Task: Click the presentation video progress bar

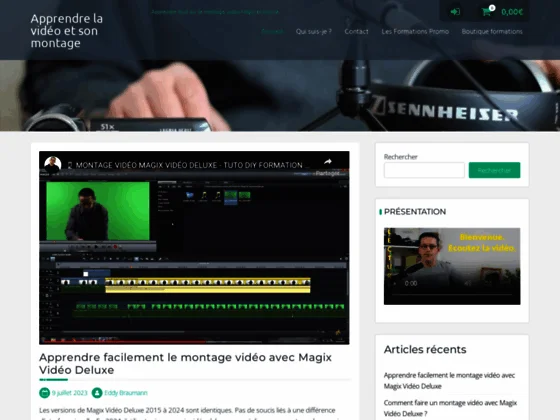Action: [x=452, y=295]
